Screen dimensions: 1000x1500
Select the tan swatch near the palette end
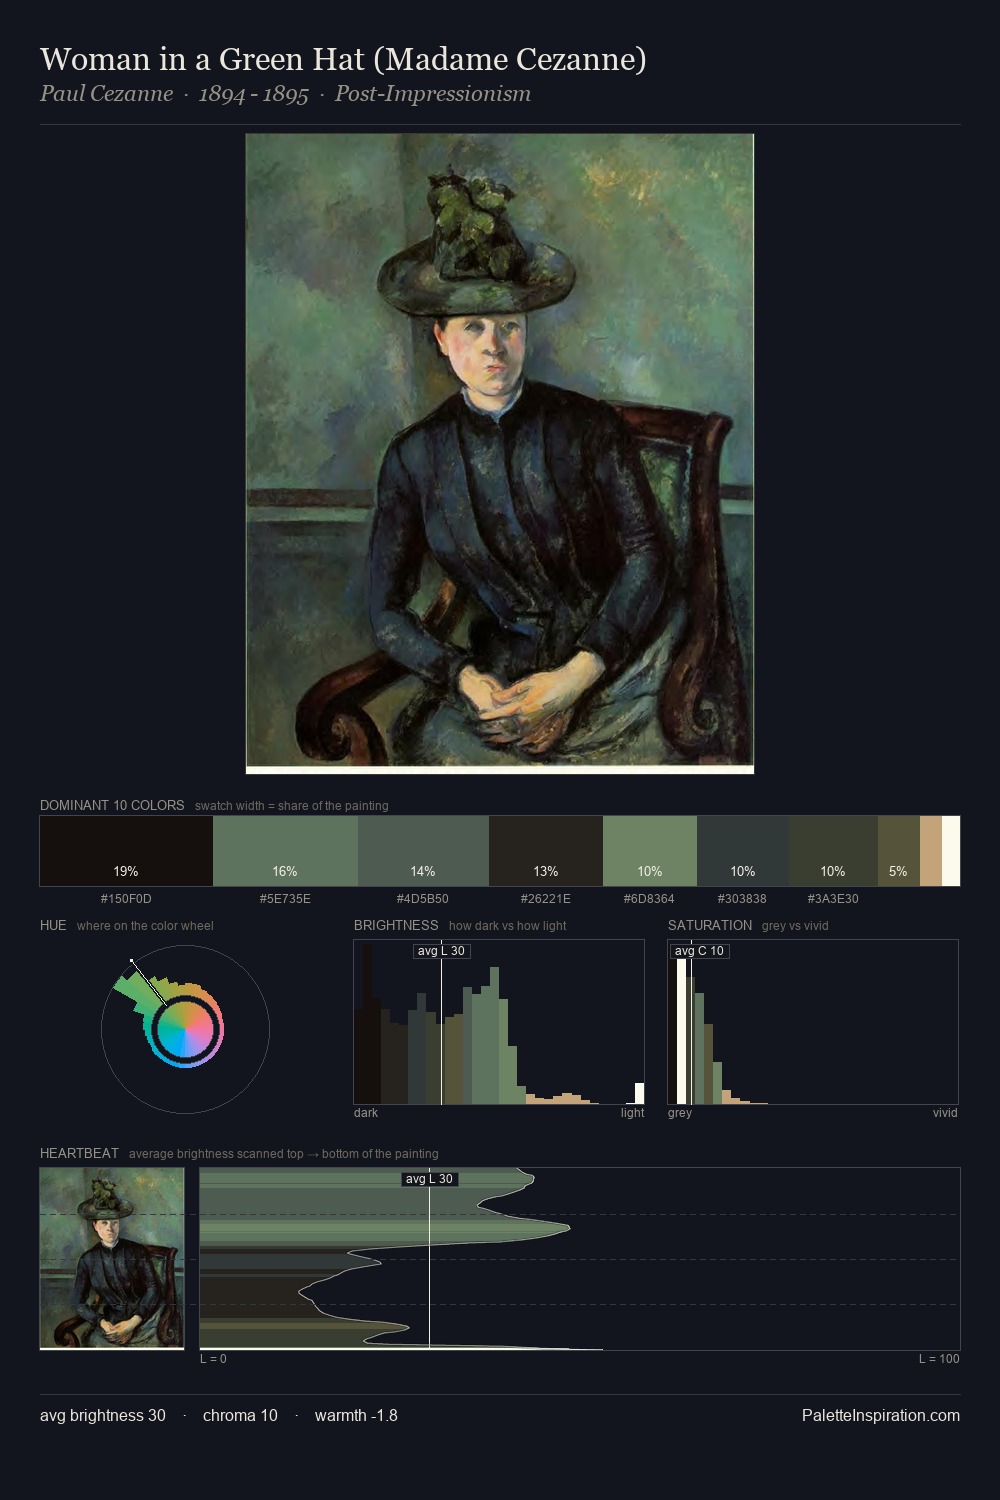931,851
